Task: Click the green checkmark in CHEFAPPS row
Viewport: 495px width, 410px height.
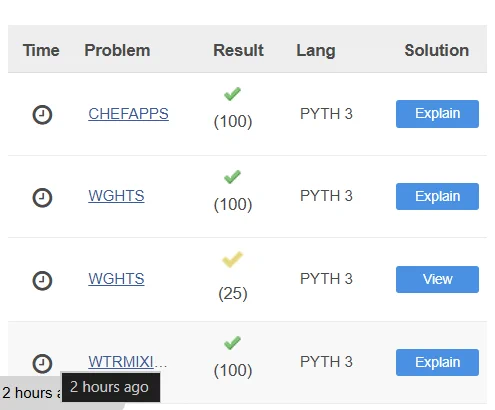Action: point(232,94)
